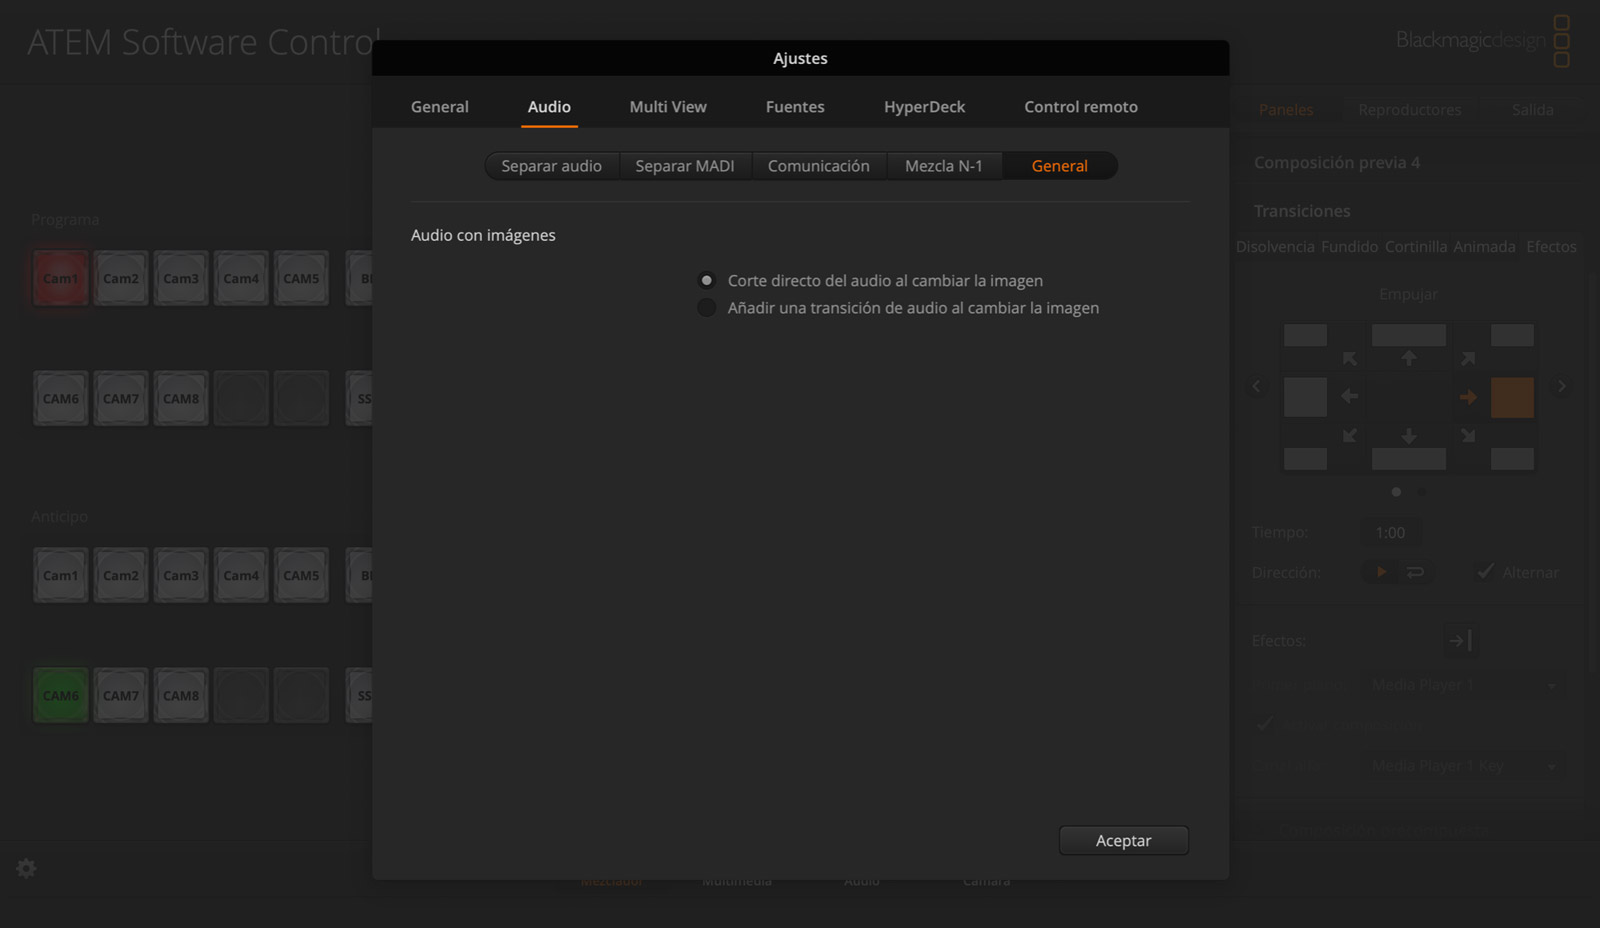This screenshot has height=928, width=1600.
Task: Select CAM5 in the Anticipo row
Action: pos(301,575)
